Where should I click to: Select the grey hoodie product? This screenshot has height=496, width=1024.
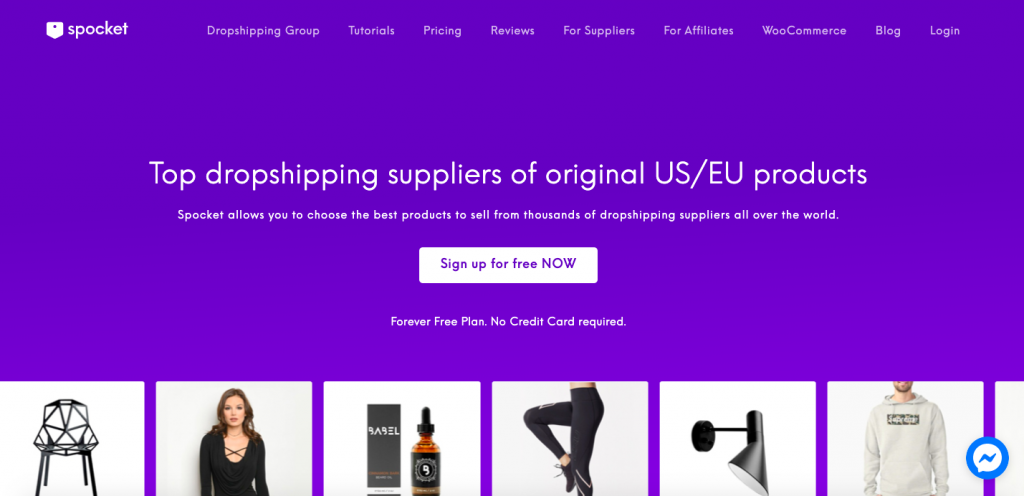point(905,439)
